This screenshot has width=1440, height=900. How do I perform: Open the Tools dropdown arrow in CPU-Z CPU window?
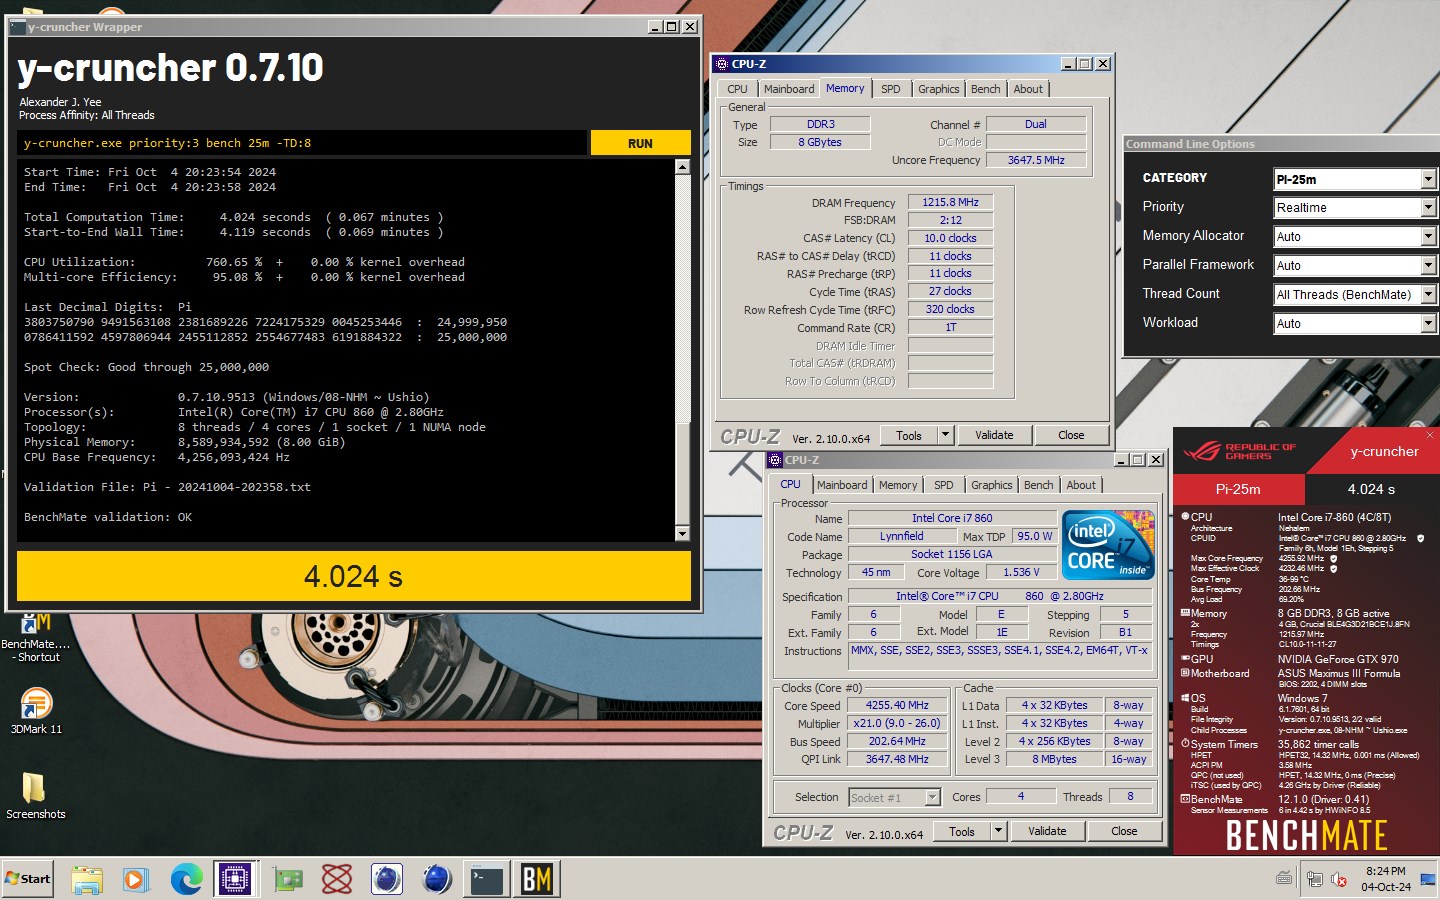point(998,831)
